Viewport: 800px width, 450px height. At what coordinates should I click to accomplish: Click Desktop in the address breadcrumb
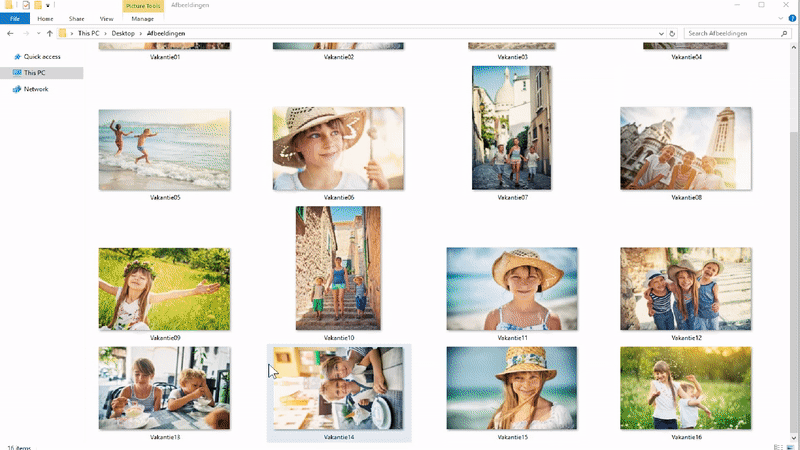click(122, 33)
